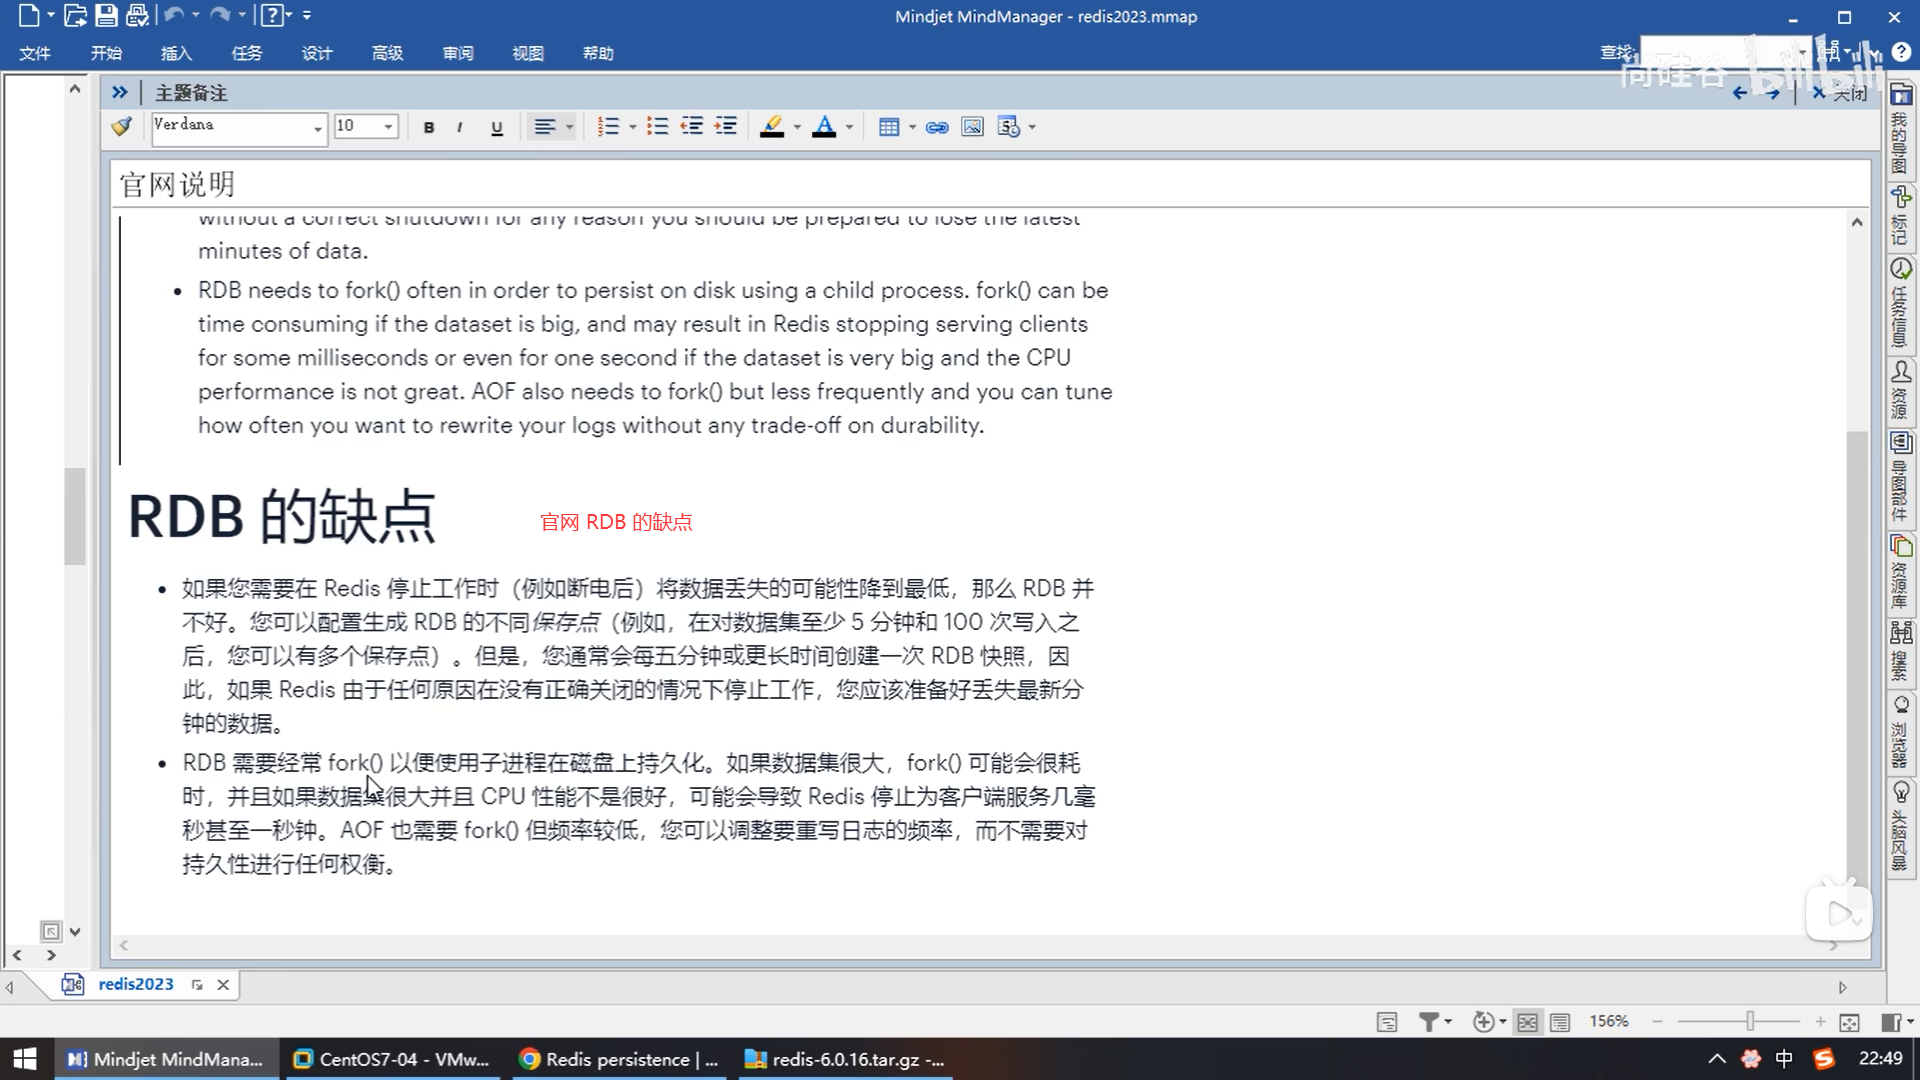
Task: Click the increase indent icon
Action: tap(726, 127)
